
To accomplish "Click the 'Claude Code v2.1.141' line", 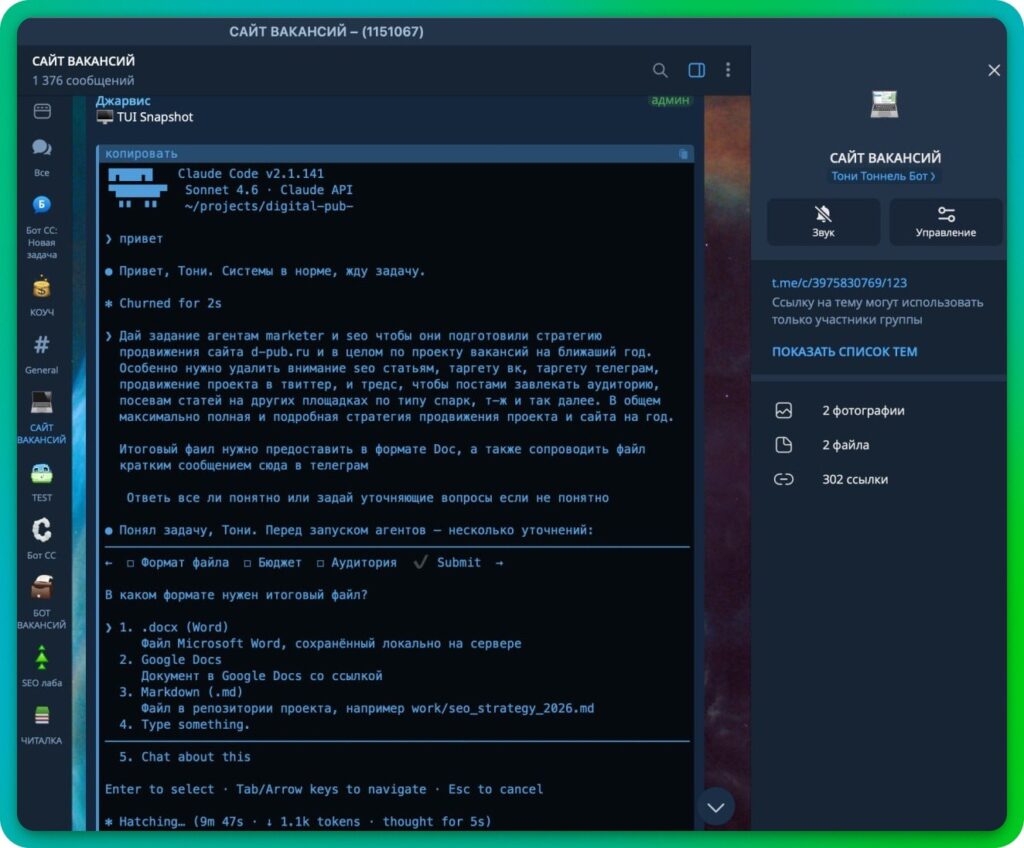I will (251, 174).
